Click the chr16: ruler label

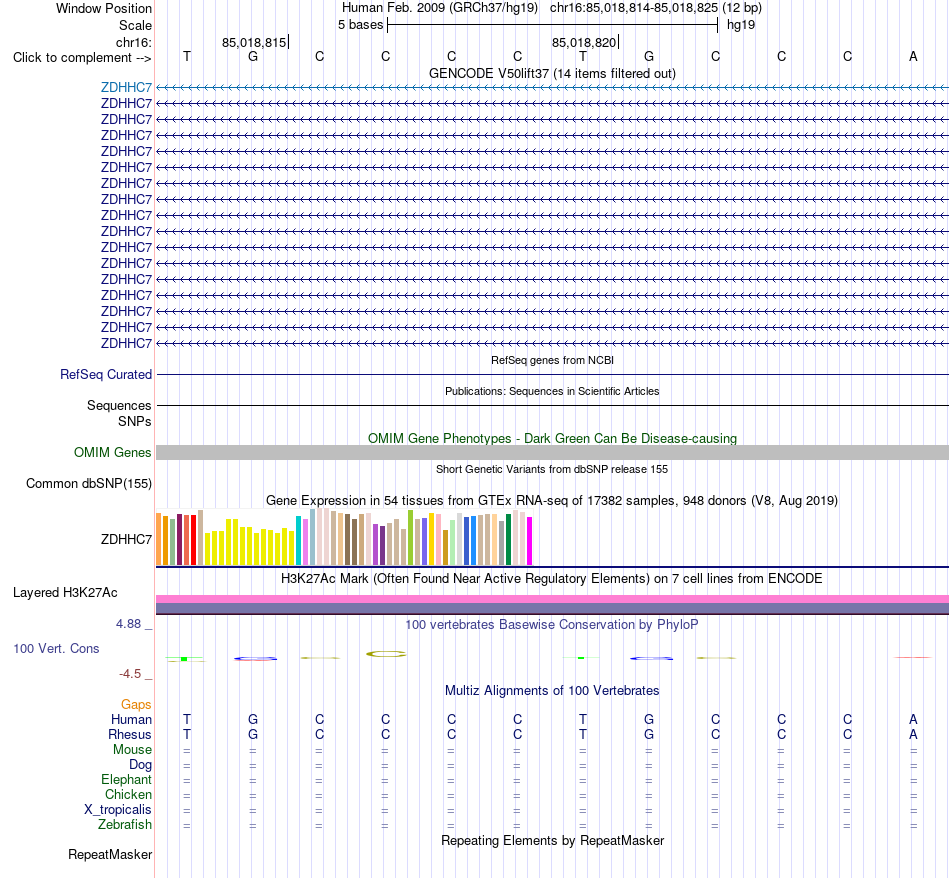(133, 42)
